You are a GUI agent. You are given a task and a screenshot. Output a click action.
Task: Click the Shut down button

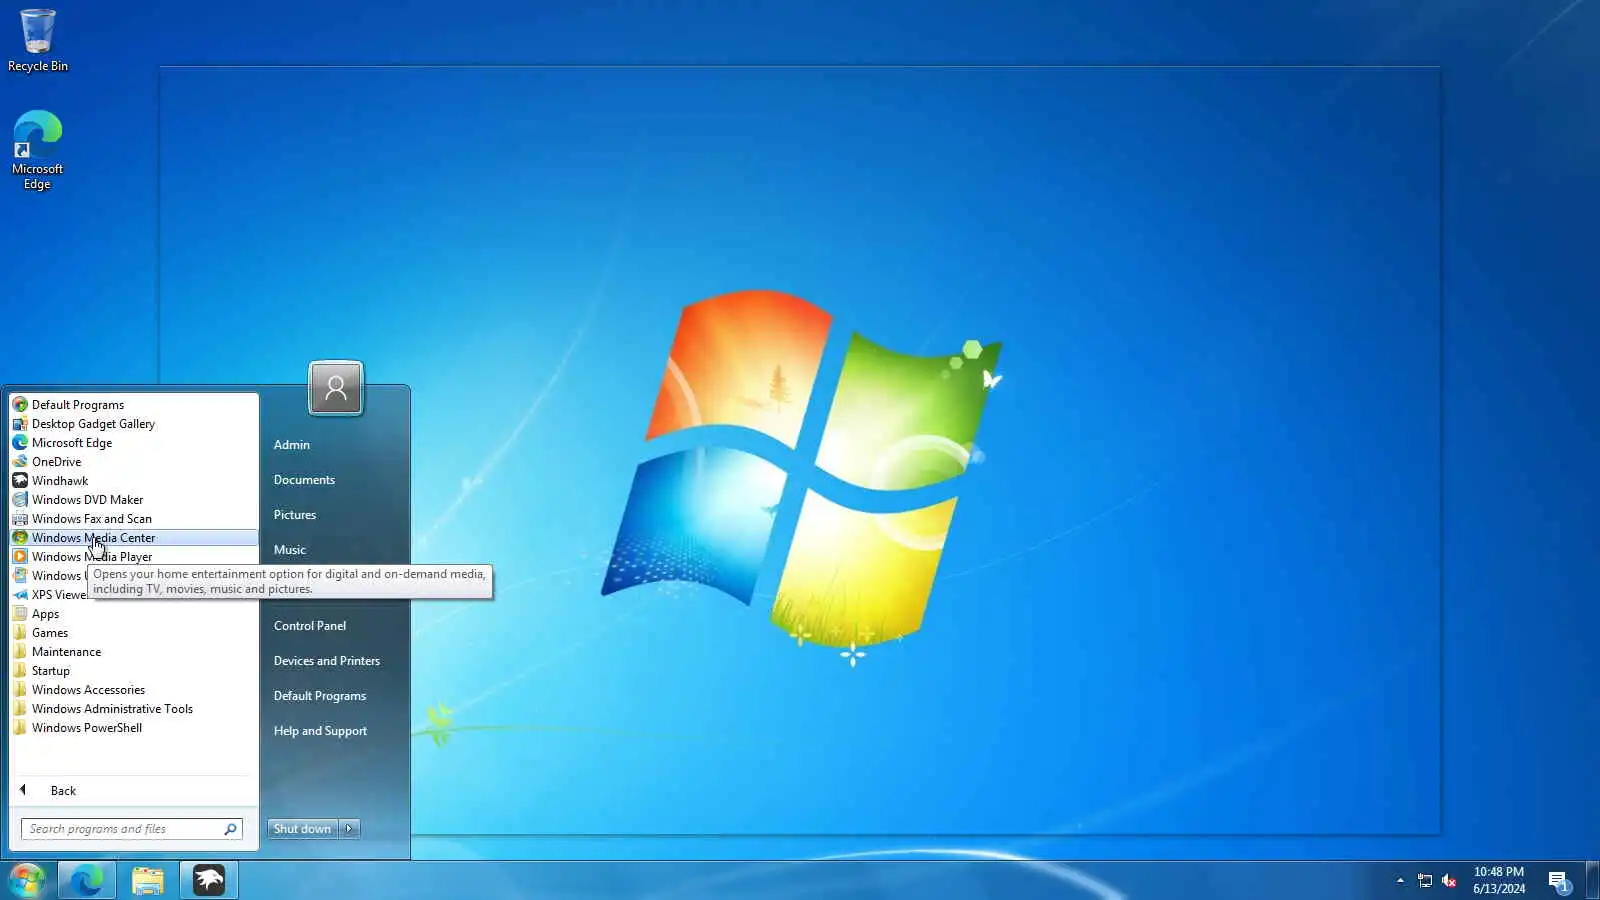302,829
